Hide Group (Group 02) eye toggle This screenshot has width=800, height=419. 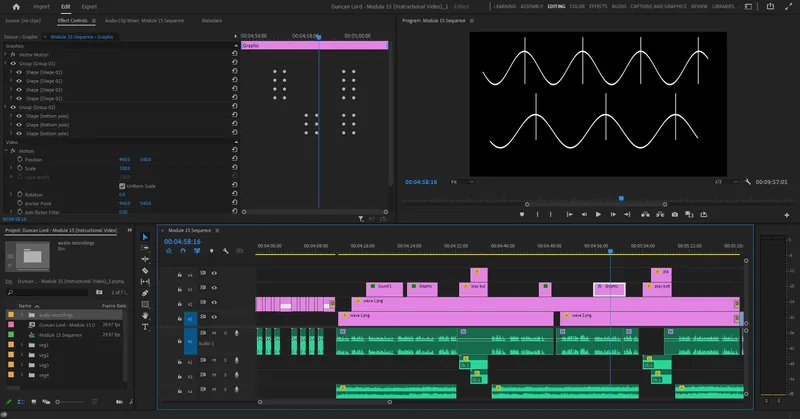(x=13, y=108)
